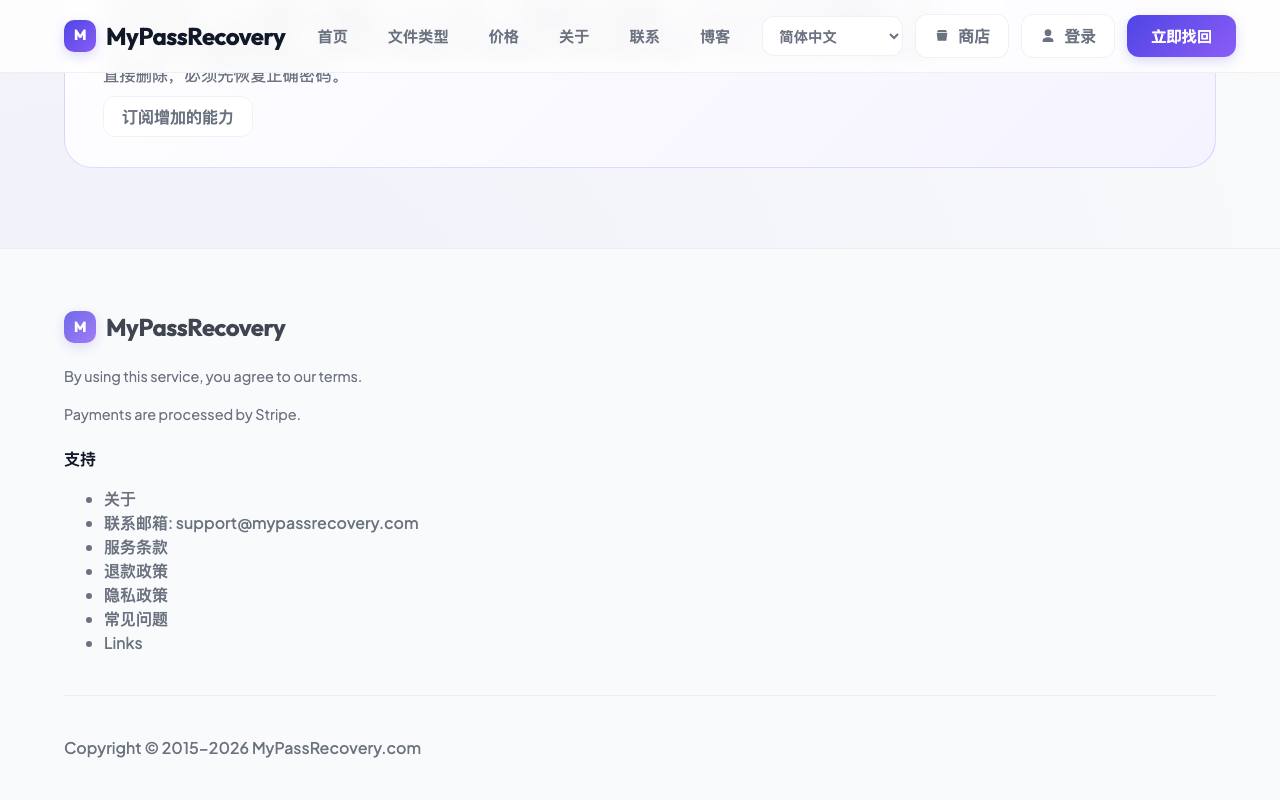
Task: Open the 关于 link in footer list
Action: pos(120,499)
